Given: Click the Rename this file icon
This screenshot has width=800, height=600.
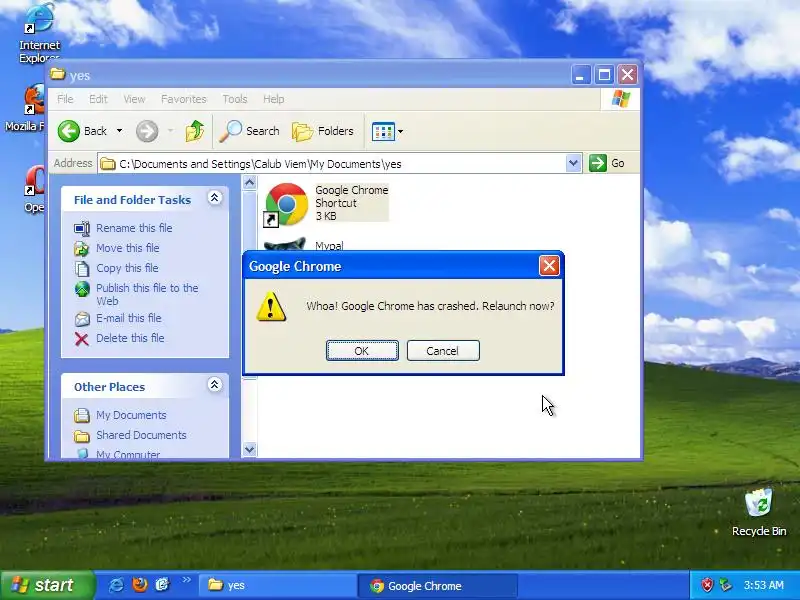Looking at the screenshot, I should click(82, 229).
